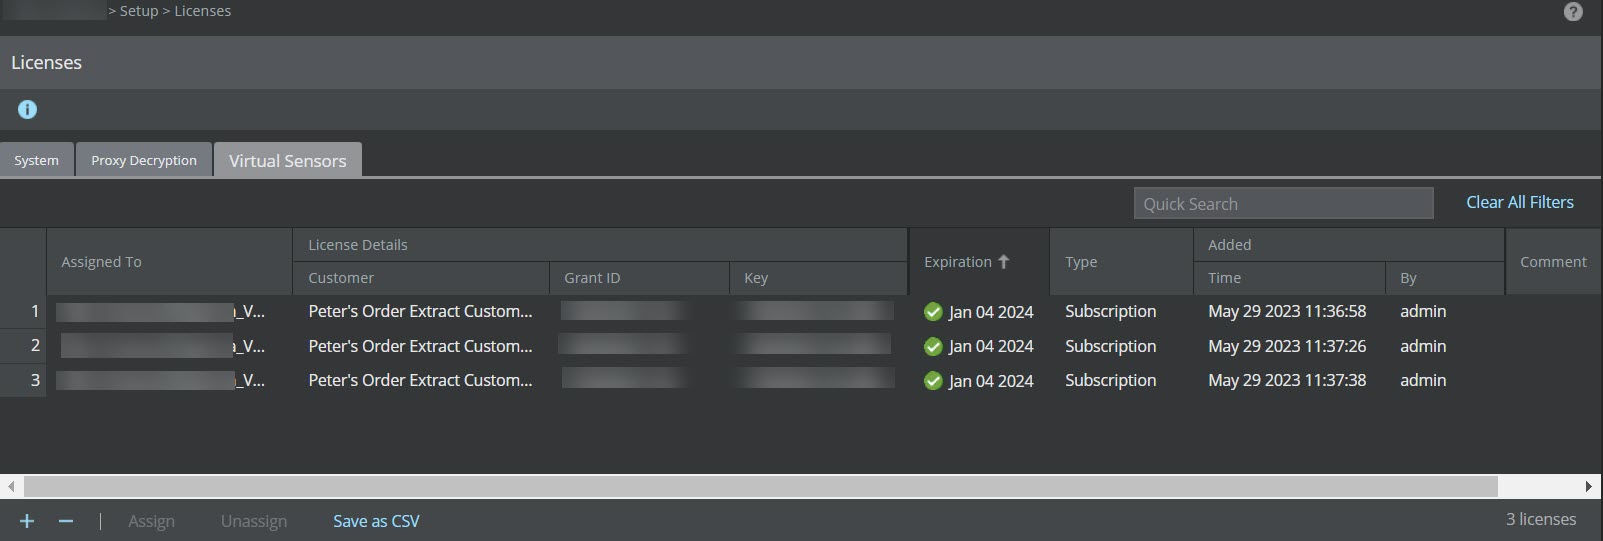
Task: Click admin in row 1
Action: [1423, 312]
